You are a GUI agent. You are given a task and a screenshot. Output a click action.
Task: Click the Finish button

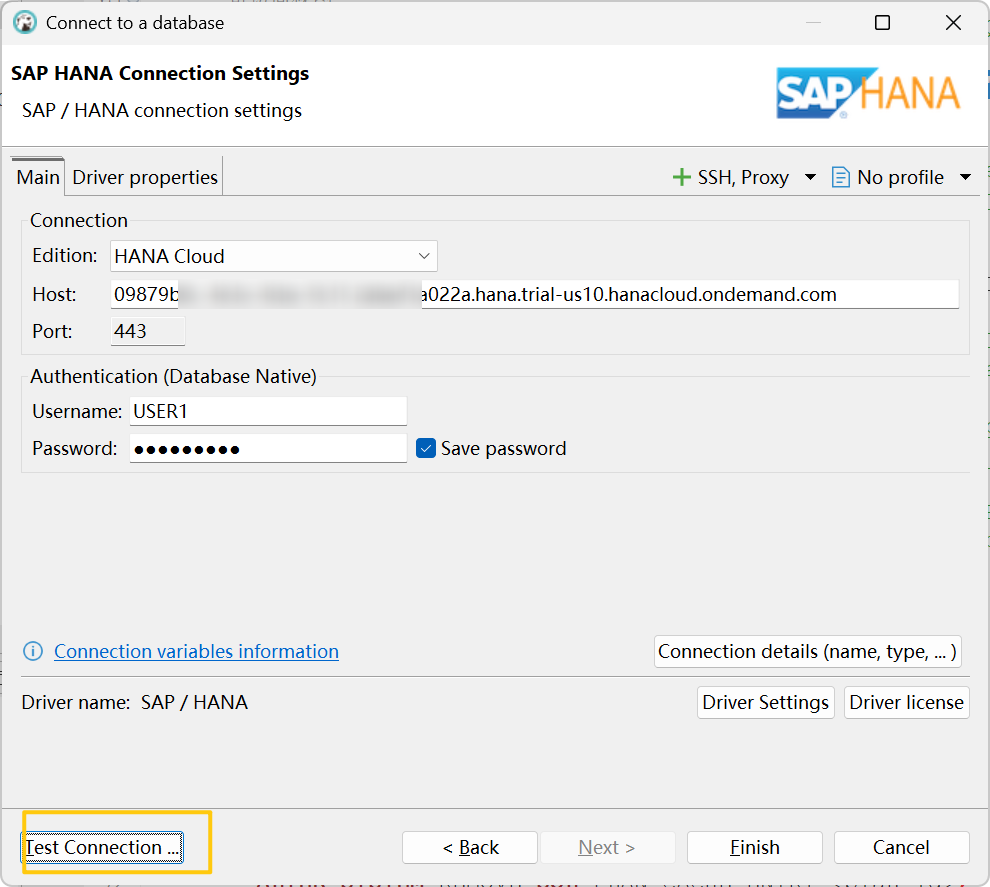tap(754, 847)
